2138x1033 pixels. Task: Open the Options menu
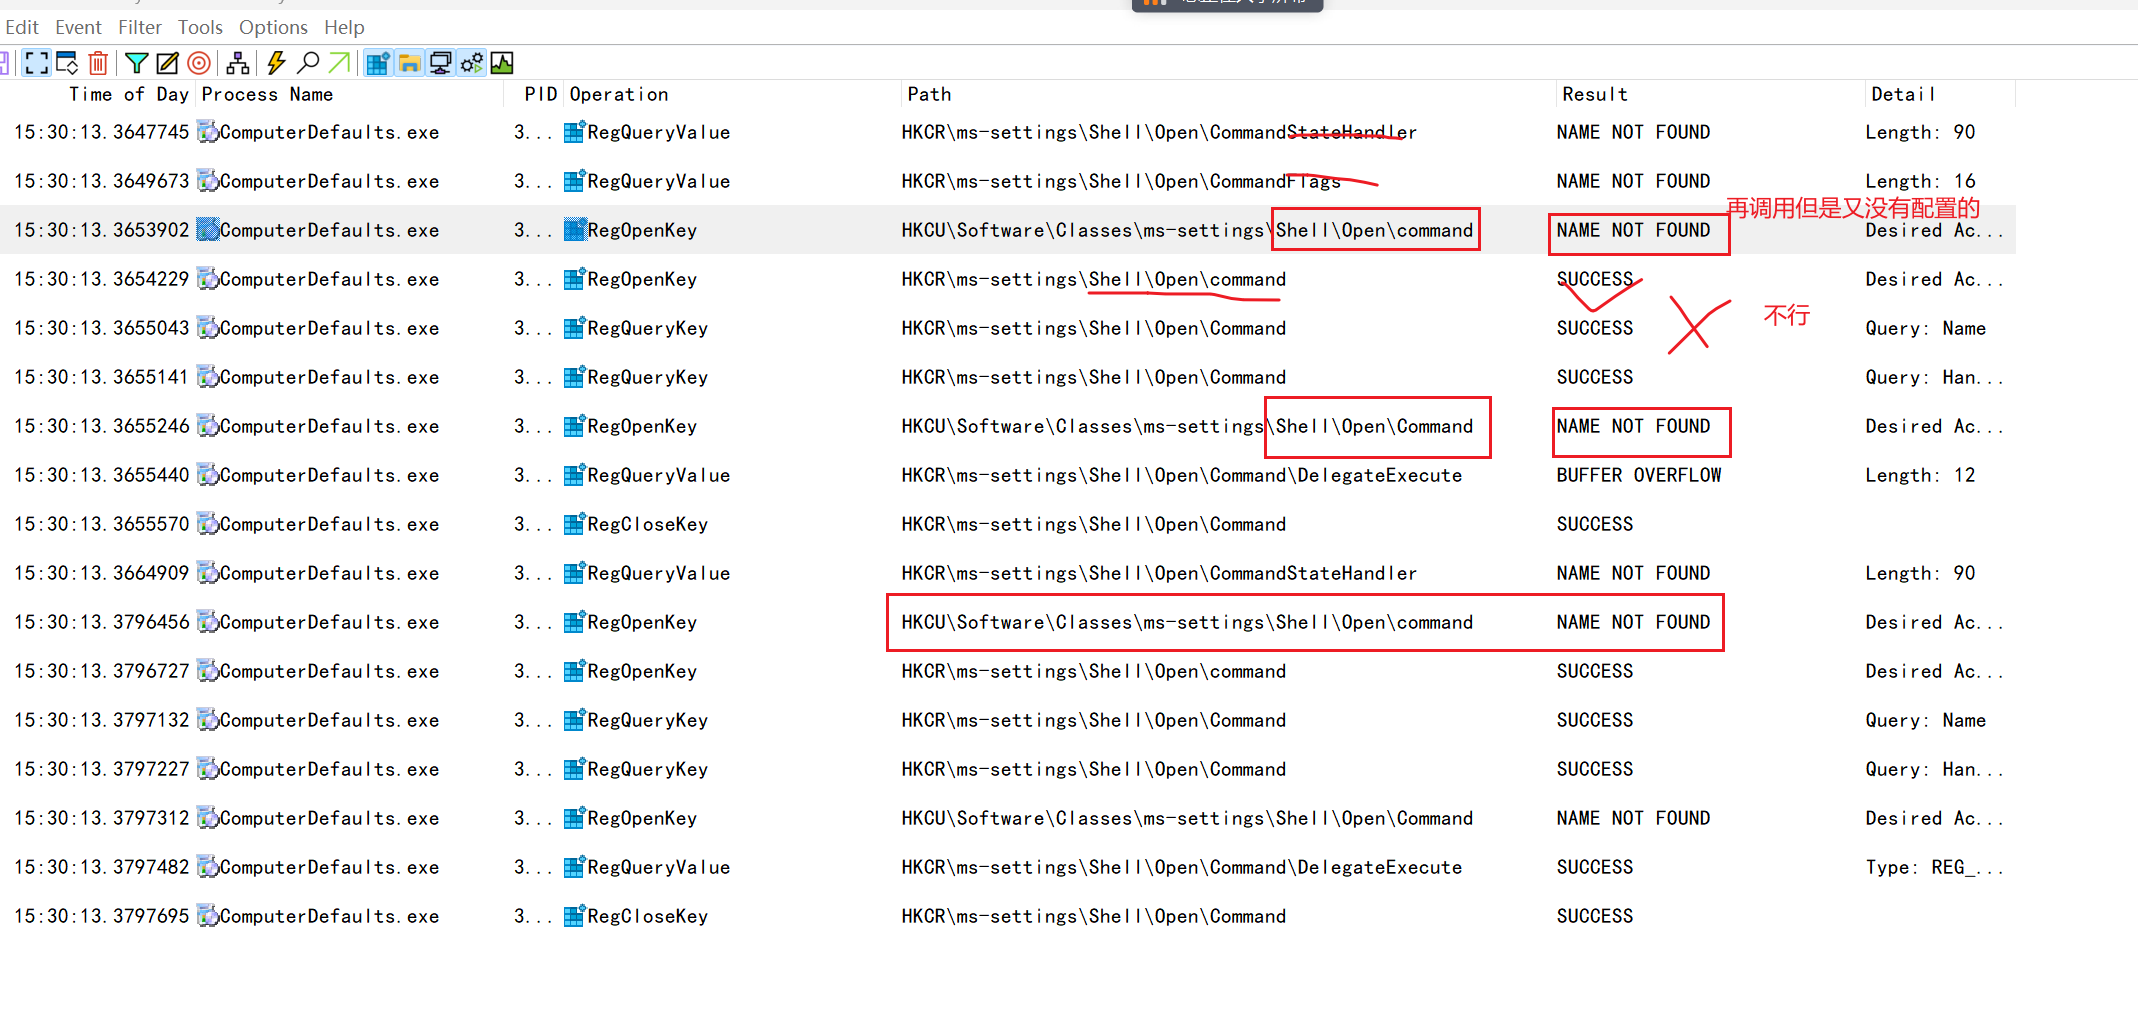click(273, 27)
